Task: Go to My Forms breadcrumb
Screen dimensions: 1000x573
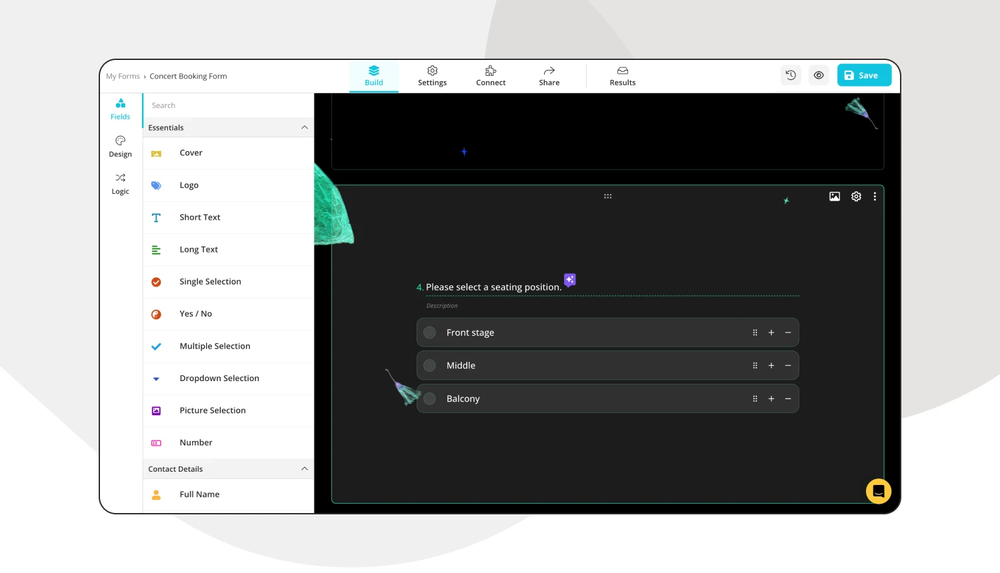Action: 123,76
